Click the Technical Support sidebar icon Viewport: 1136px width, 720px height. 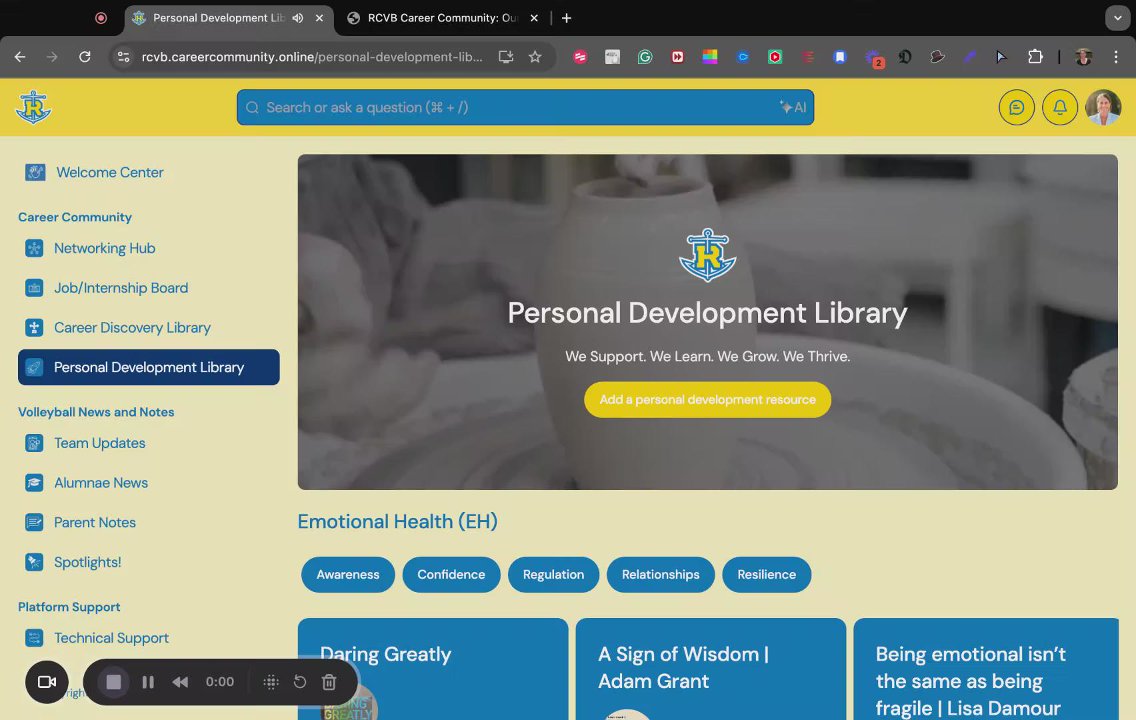(34, 638)
